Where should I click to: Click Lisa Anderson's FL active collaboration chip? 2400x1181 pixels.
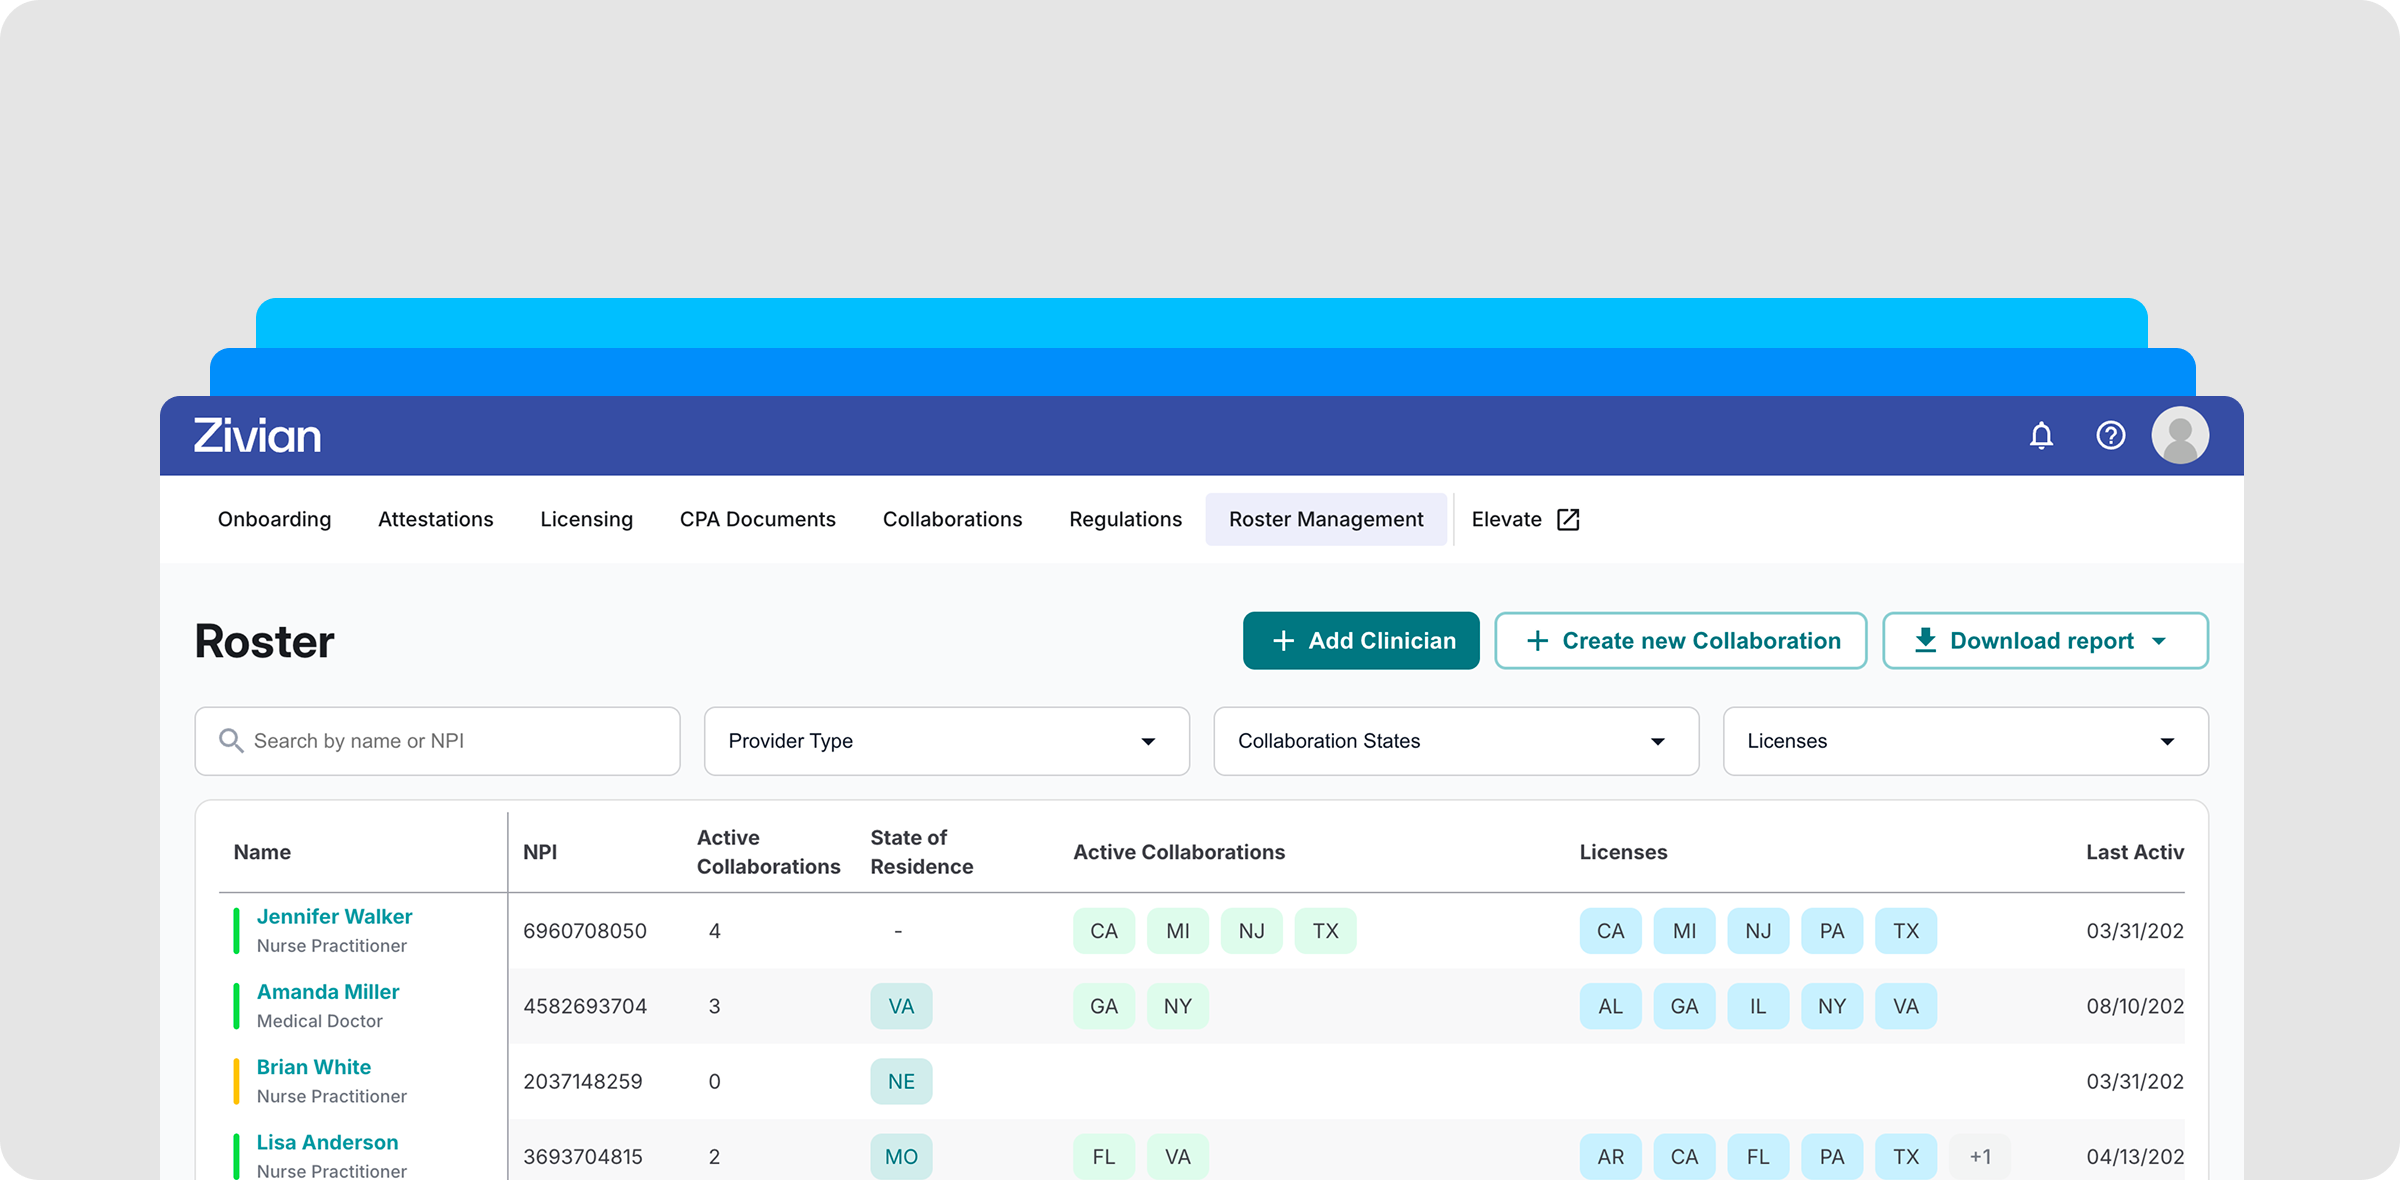[x=1104, y=1156]
